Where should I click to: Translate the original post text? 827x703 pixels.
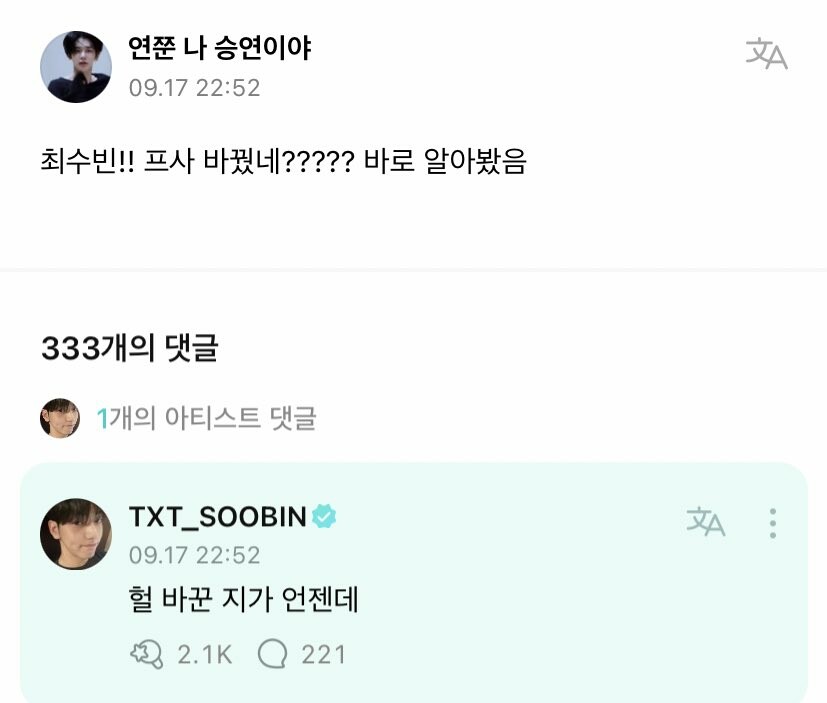coord(766,54)
